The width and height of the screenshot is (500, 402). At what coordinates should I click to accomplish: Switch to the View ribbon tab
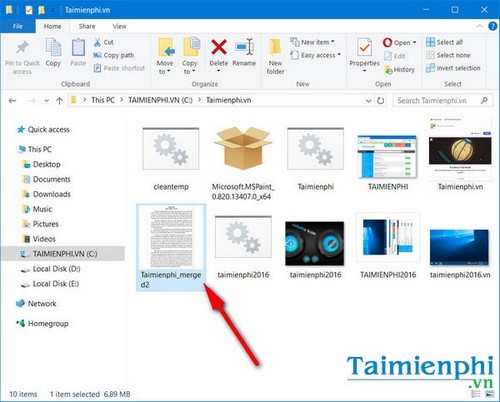(119, 26)
